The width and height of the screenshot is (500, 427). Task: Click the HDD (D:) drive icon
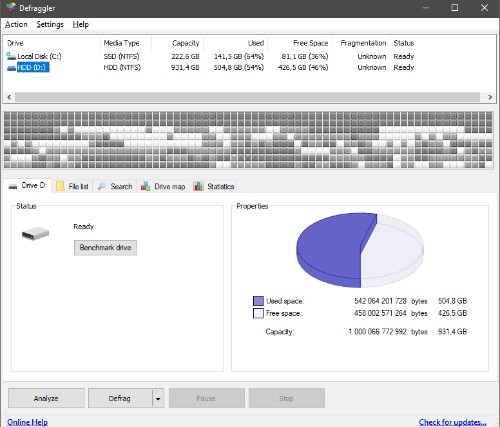pyautogui.click(x=11, y=68)
